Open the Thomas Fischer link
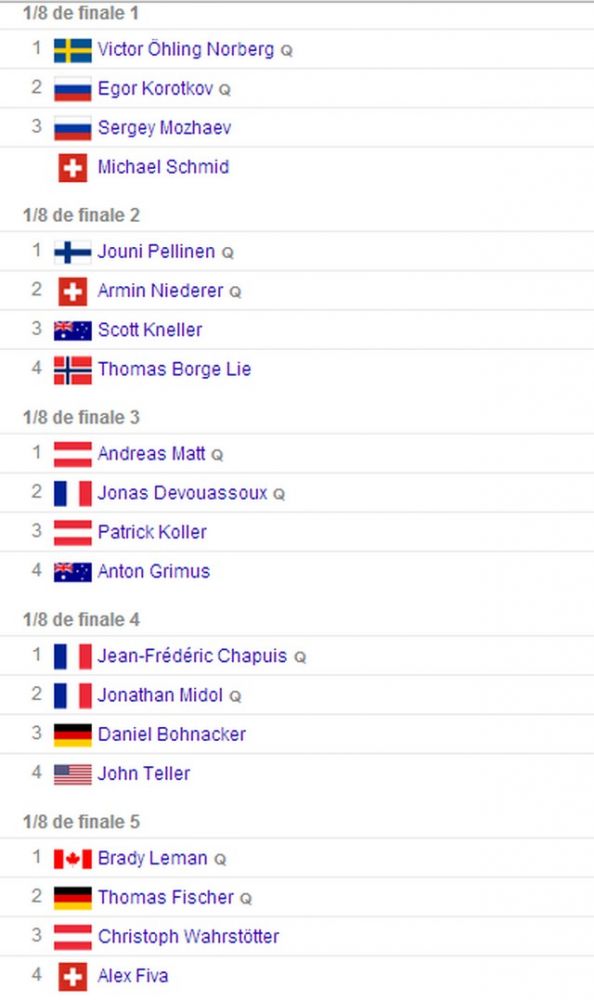 coord(166,897)
